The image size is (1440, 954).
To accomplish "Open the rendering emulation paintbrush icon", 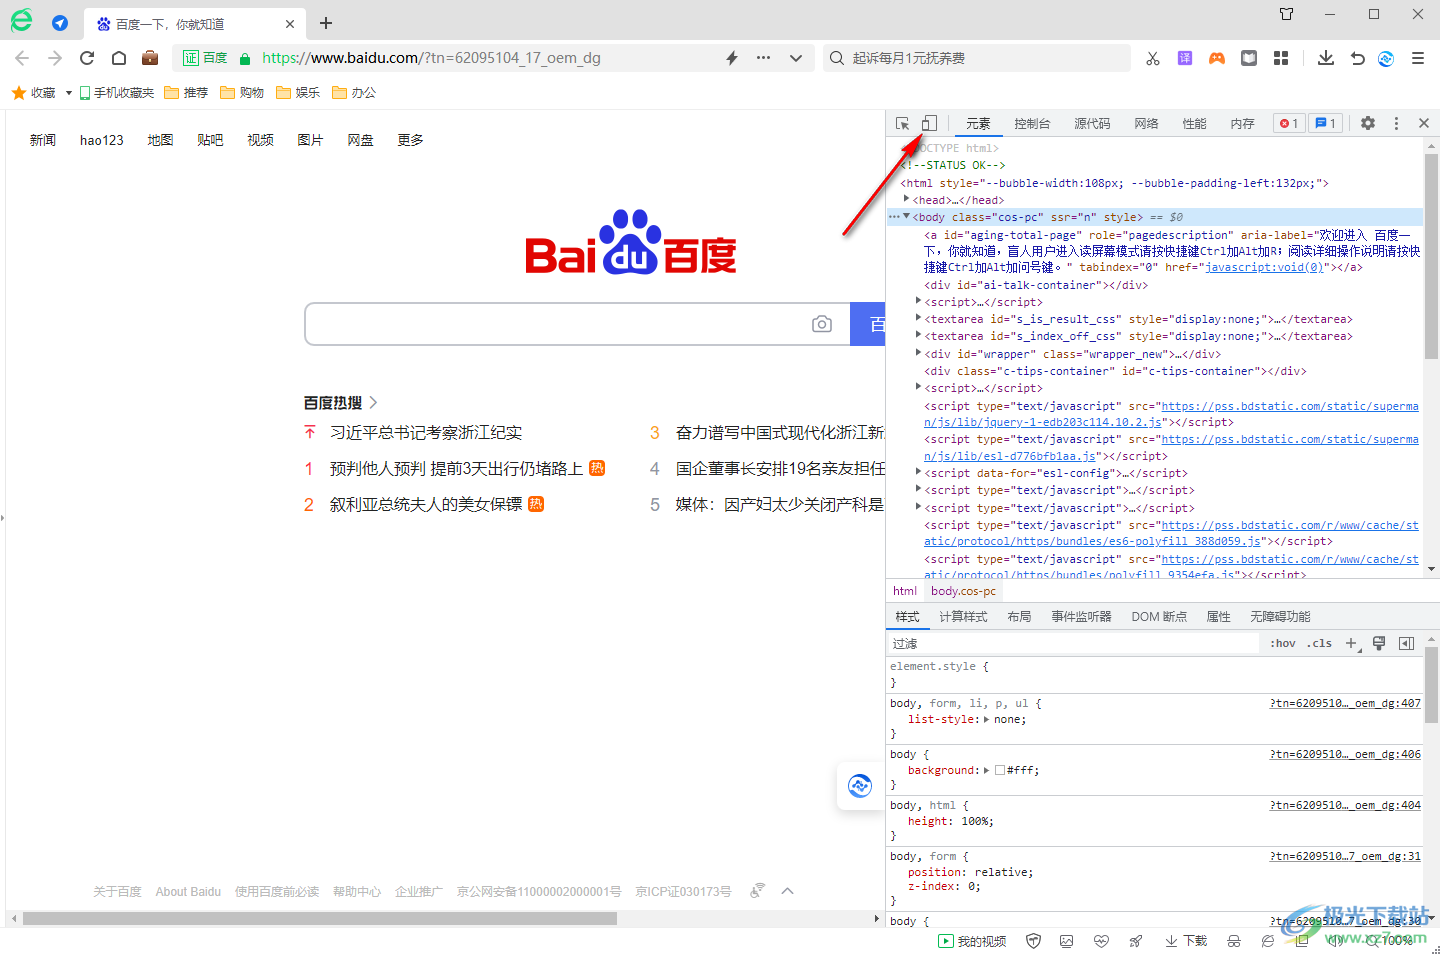I will click(x=1379, y=643).
